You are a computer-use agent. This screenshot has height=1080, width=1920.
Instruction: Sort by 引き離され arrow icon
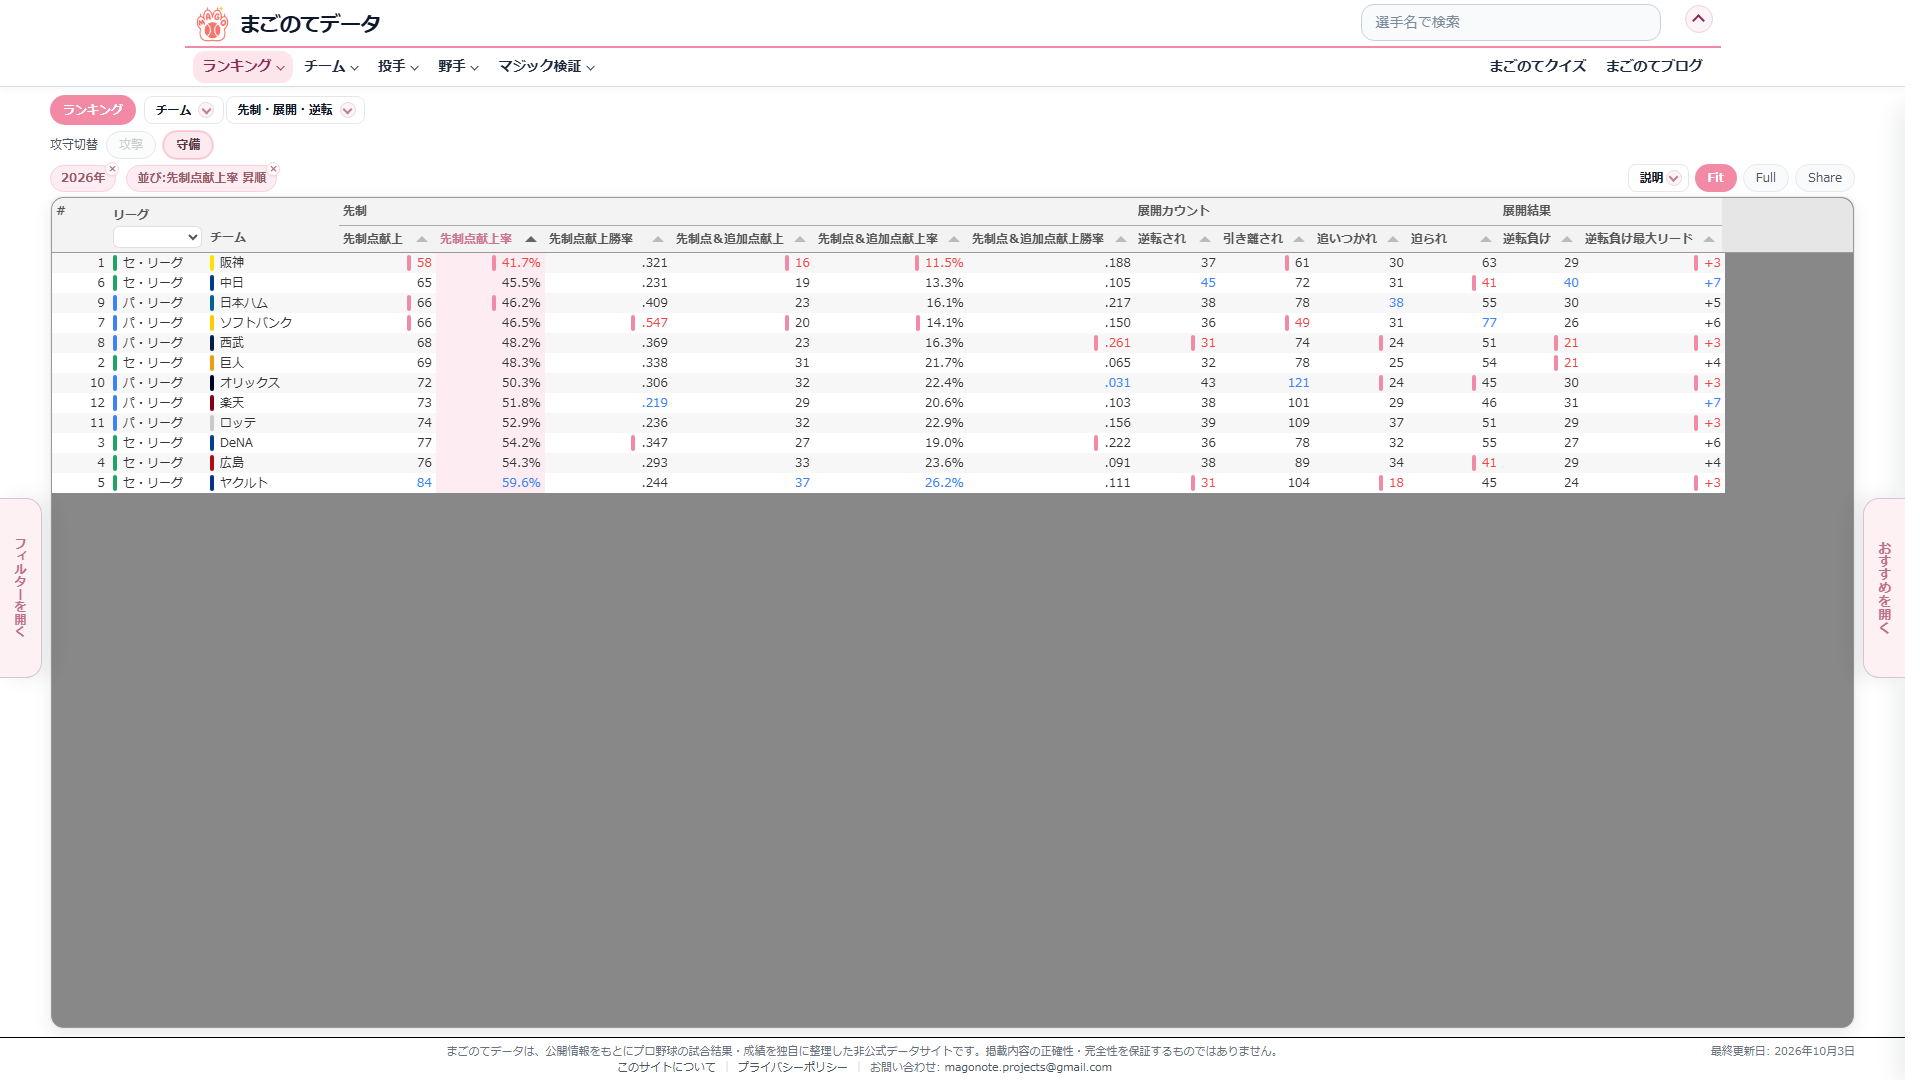[x=1299, y=239]
